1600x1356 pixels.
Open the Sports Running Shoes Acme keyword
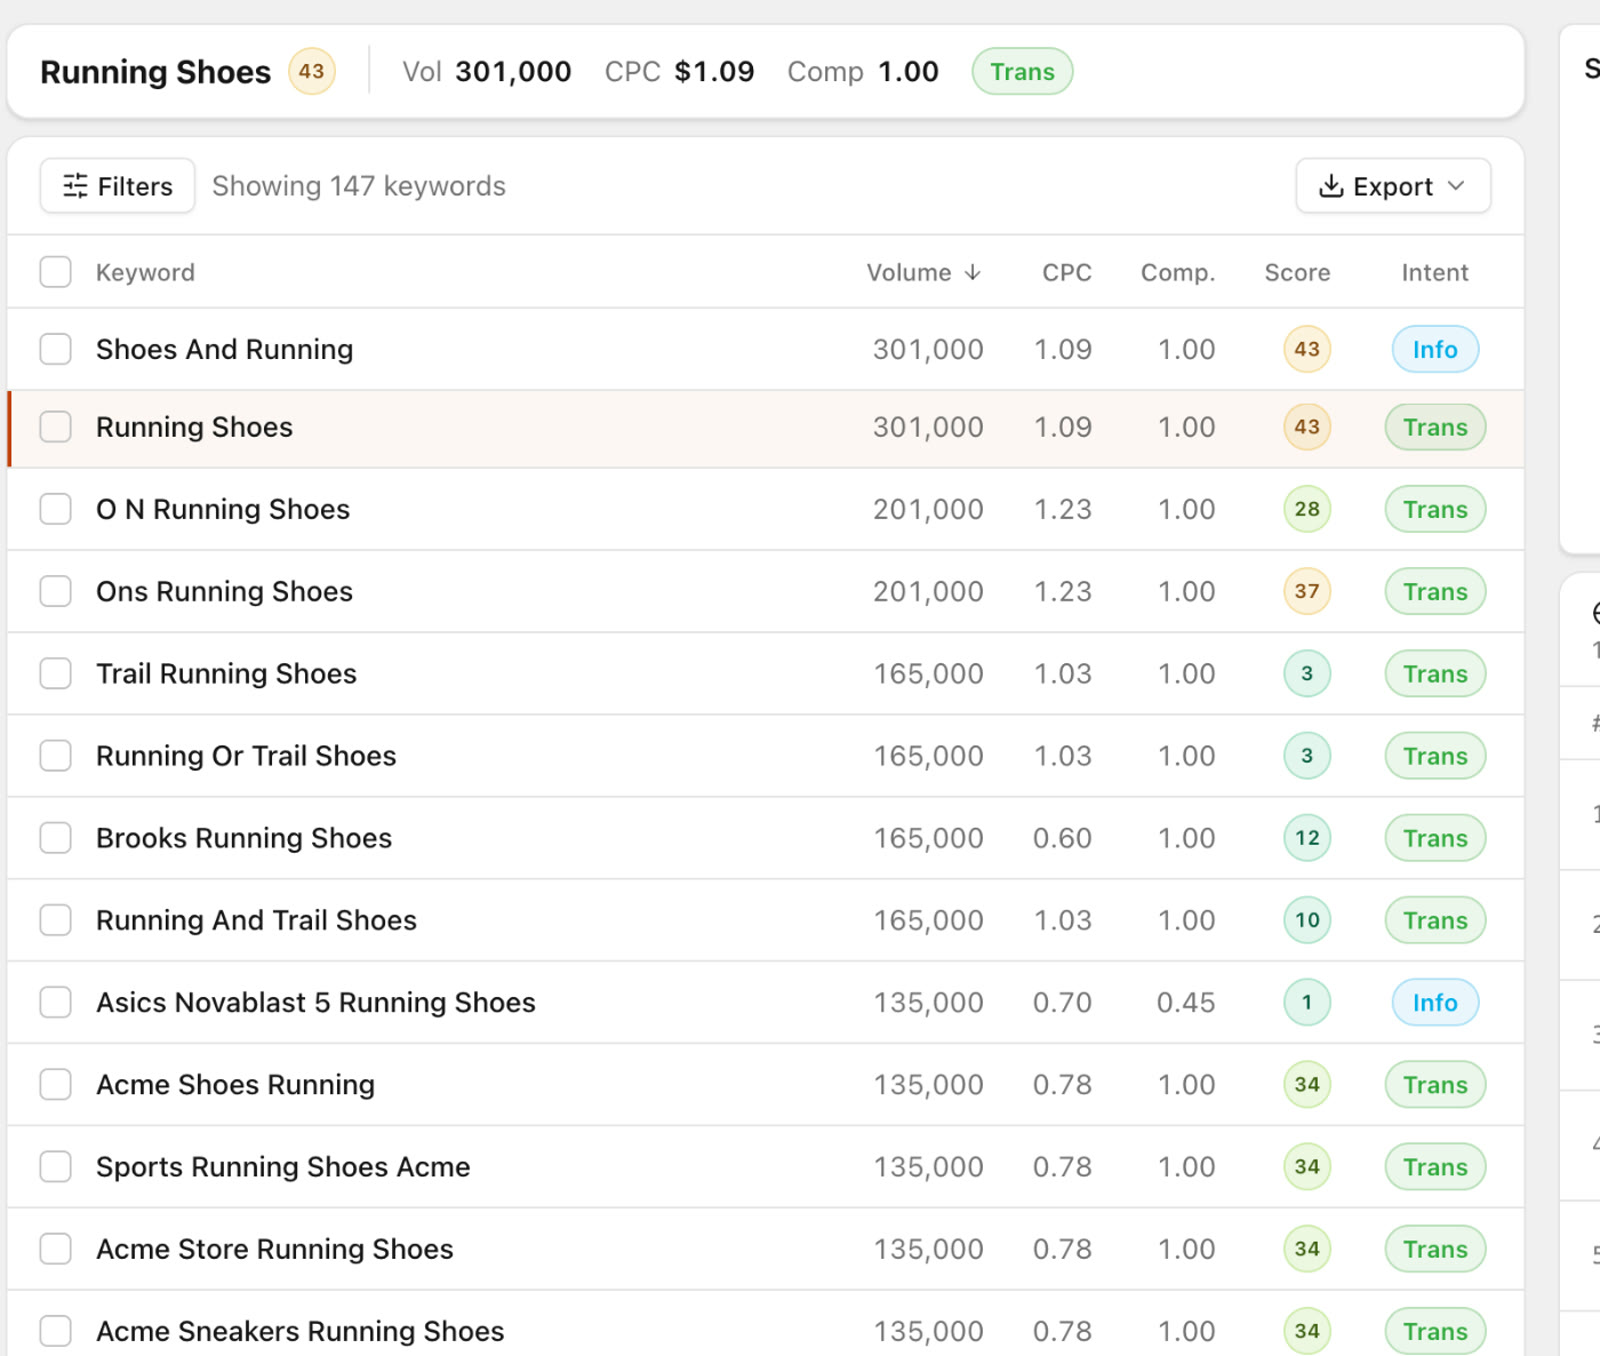(x=283, y=1167)
